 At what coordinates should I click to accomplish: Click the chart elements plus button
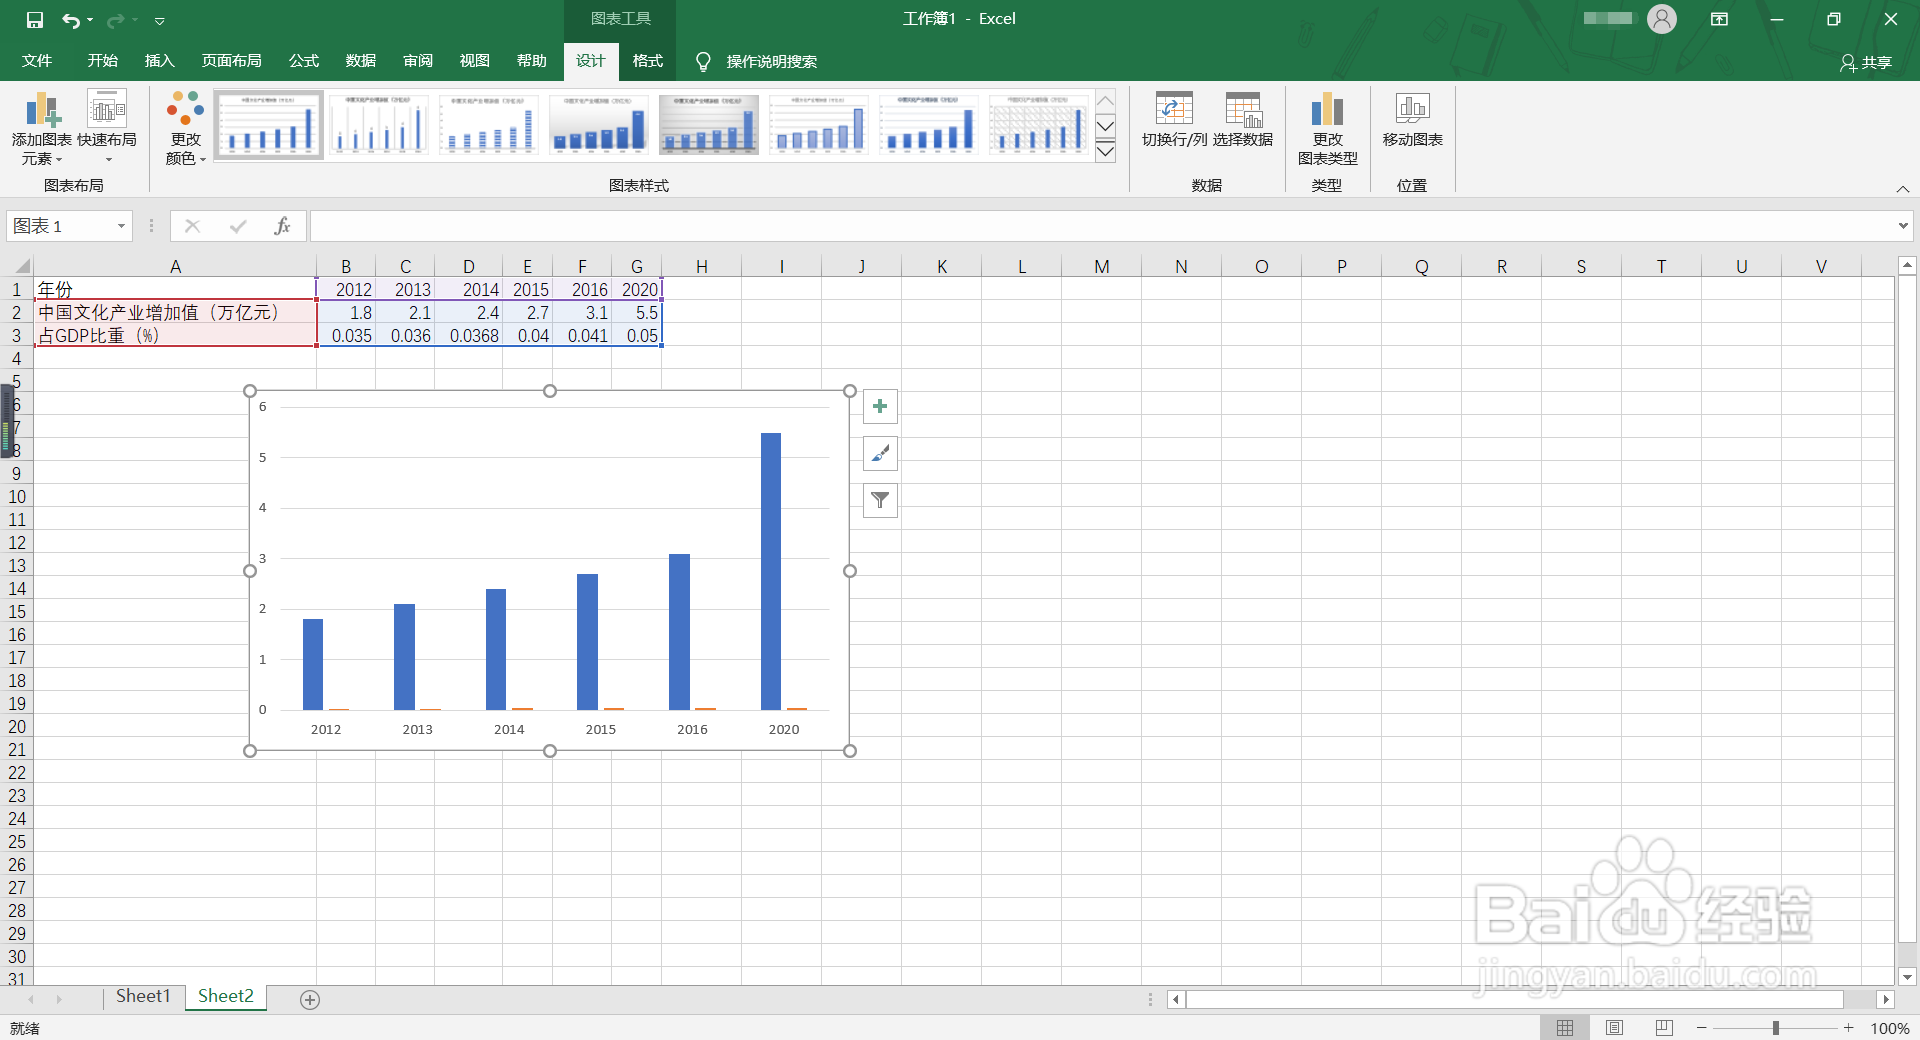pyautogui.click(x=880, y=406)
